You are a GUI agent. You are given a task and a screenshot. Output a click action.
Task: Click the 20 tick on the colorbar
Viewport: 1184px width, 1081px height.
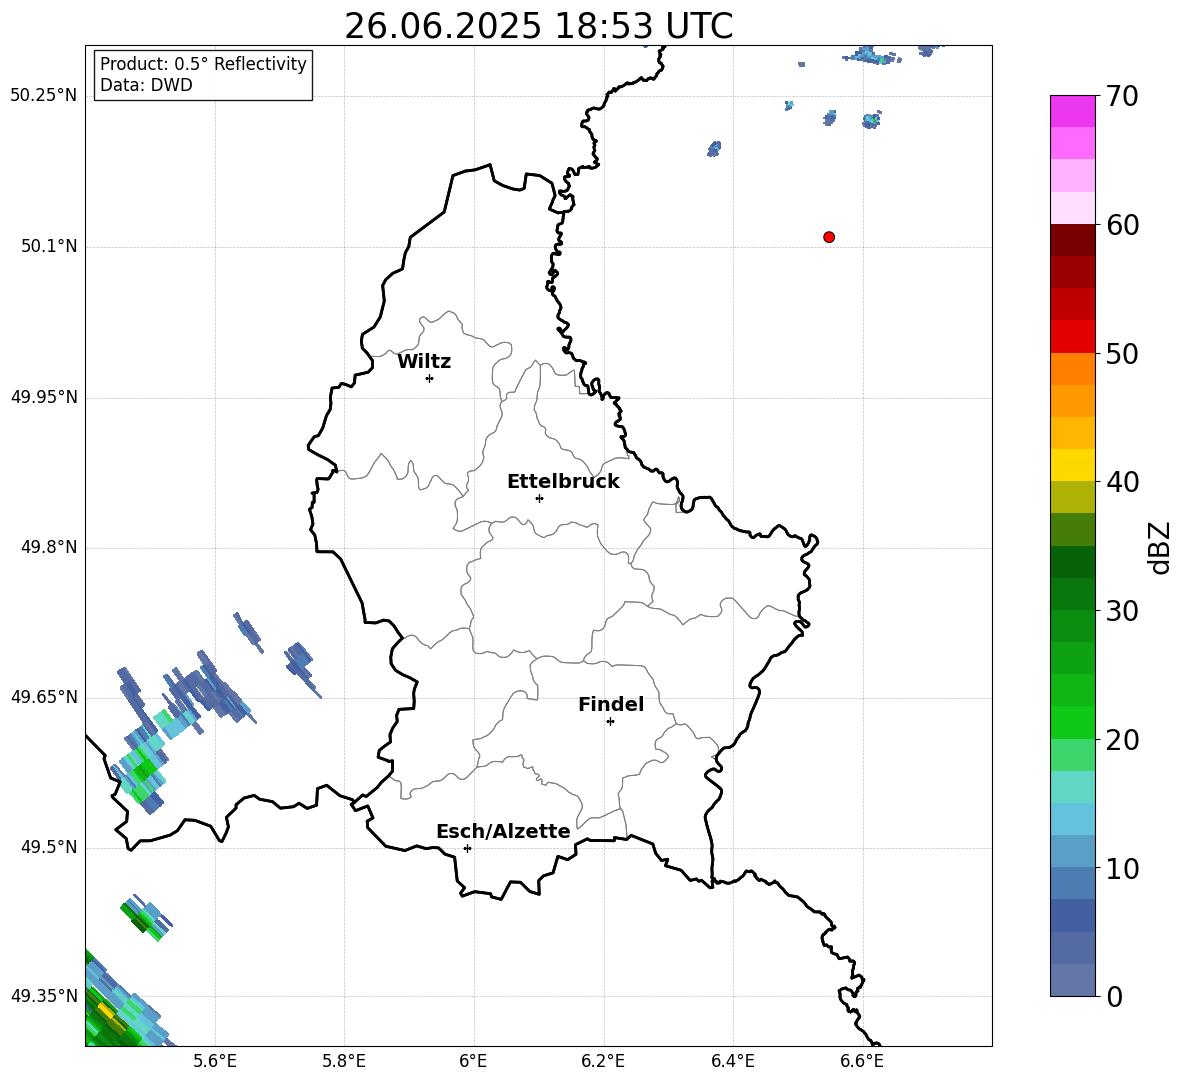[x=1122, y=740]
